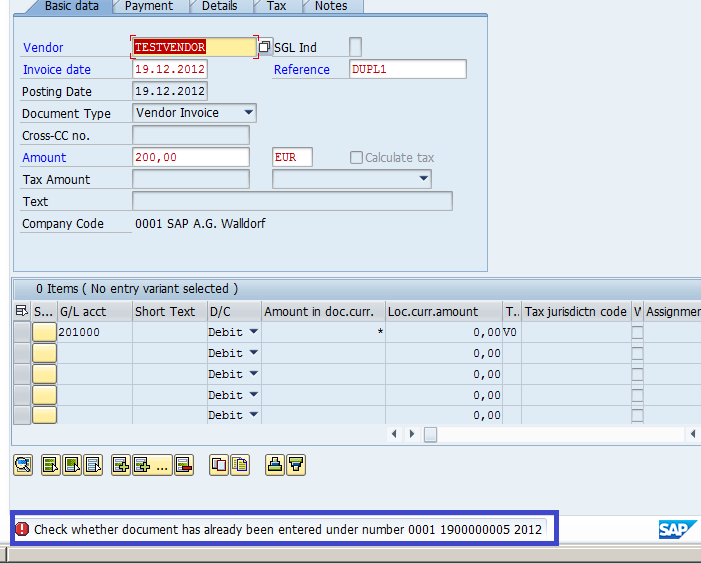Tick the V checkbox in fifth item row
701x564 pixels.
(x=638, y=415)
